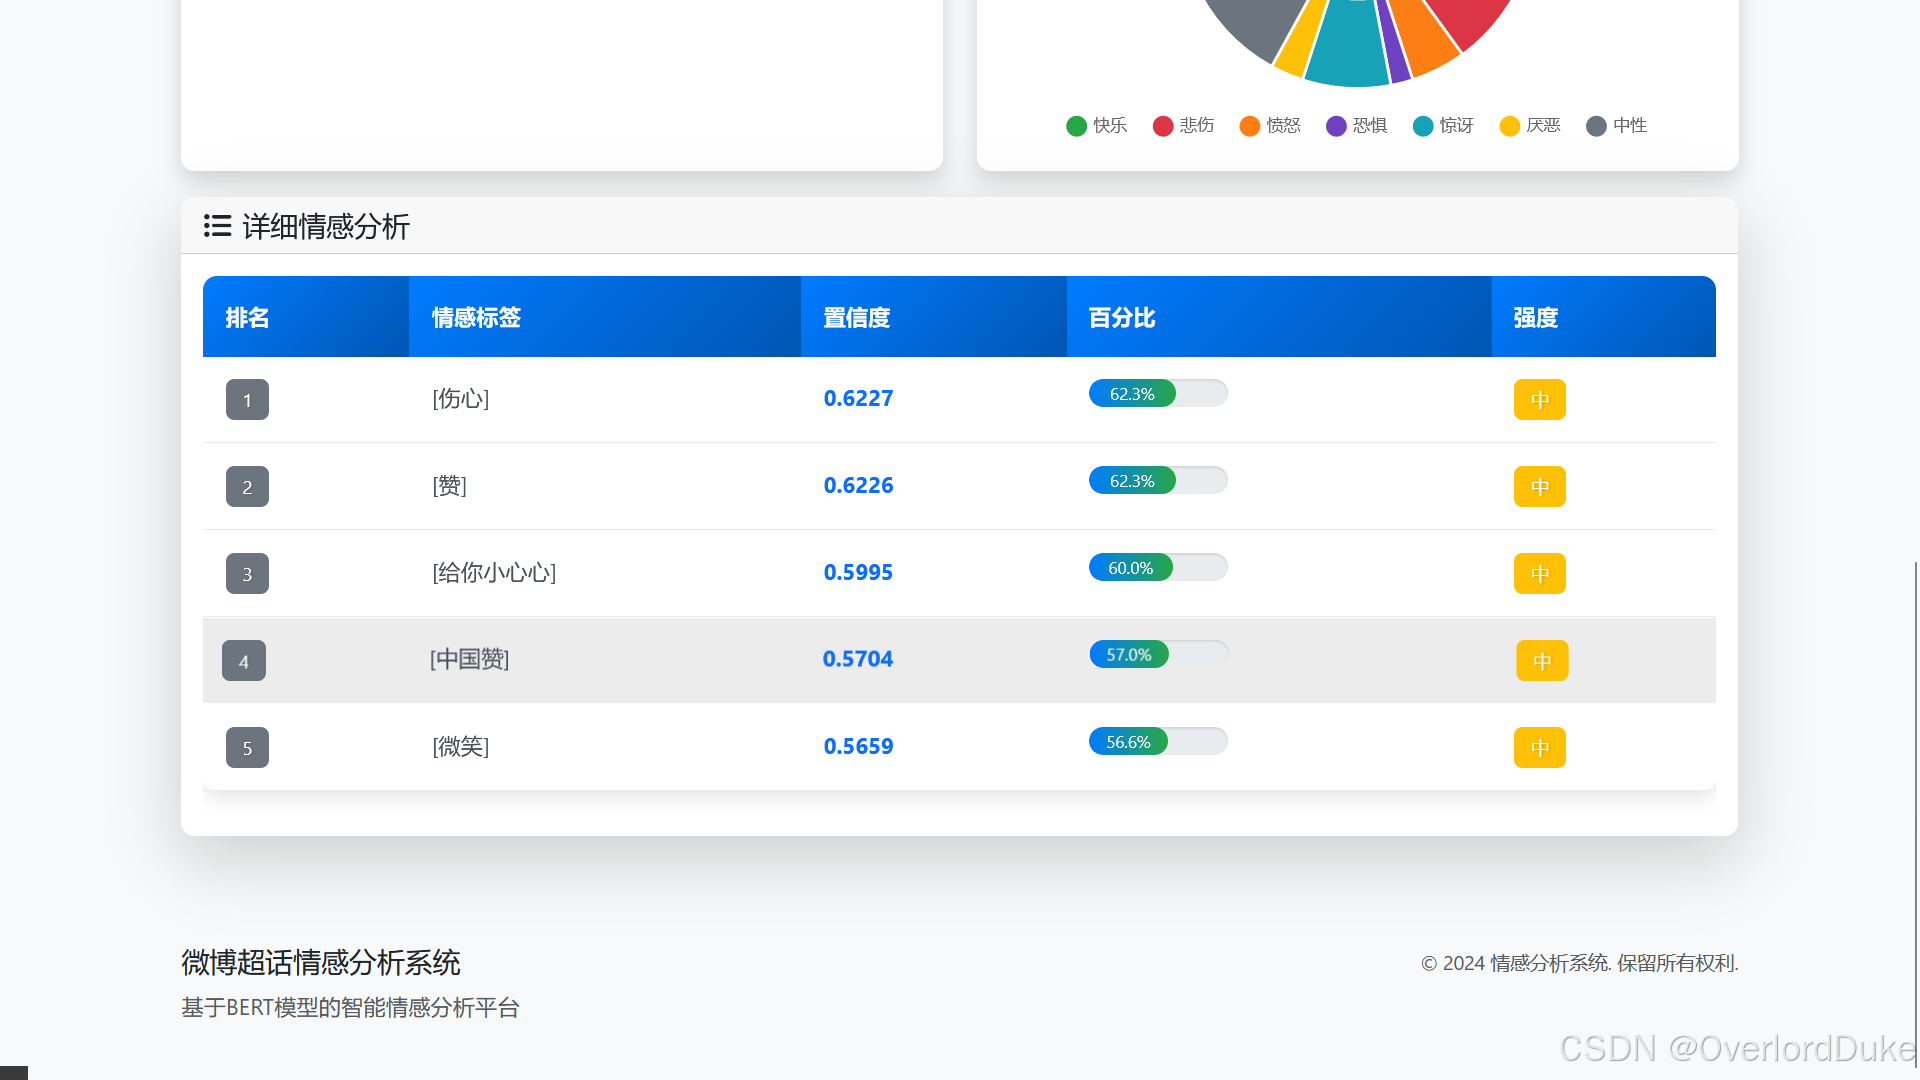Click the 微博超话情感分析系统 footer title
Image resolution: width=1920 pixels, height=1080 pixels.
coord(321,962)
